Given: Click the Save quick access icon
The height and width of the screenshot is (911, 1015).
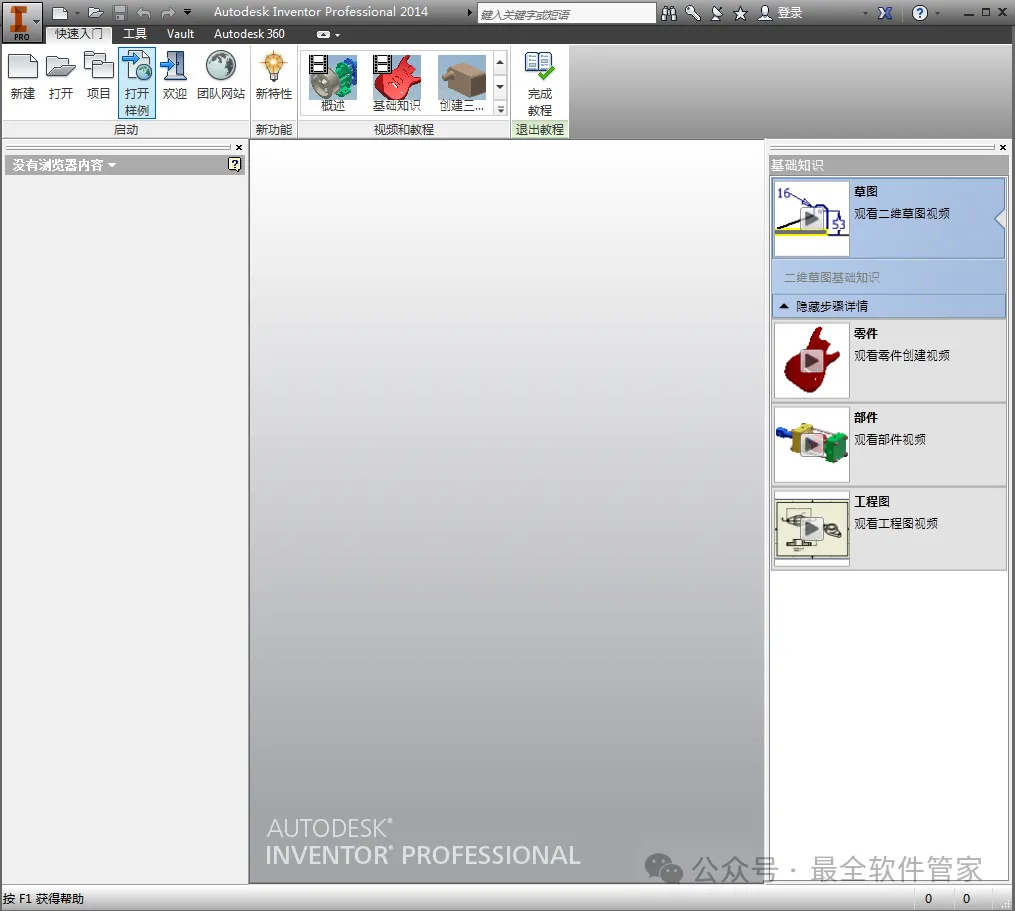Looking at the screenshot, I should click(x=120, y=12).
